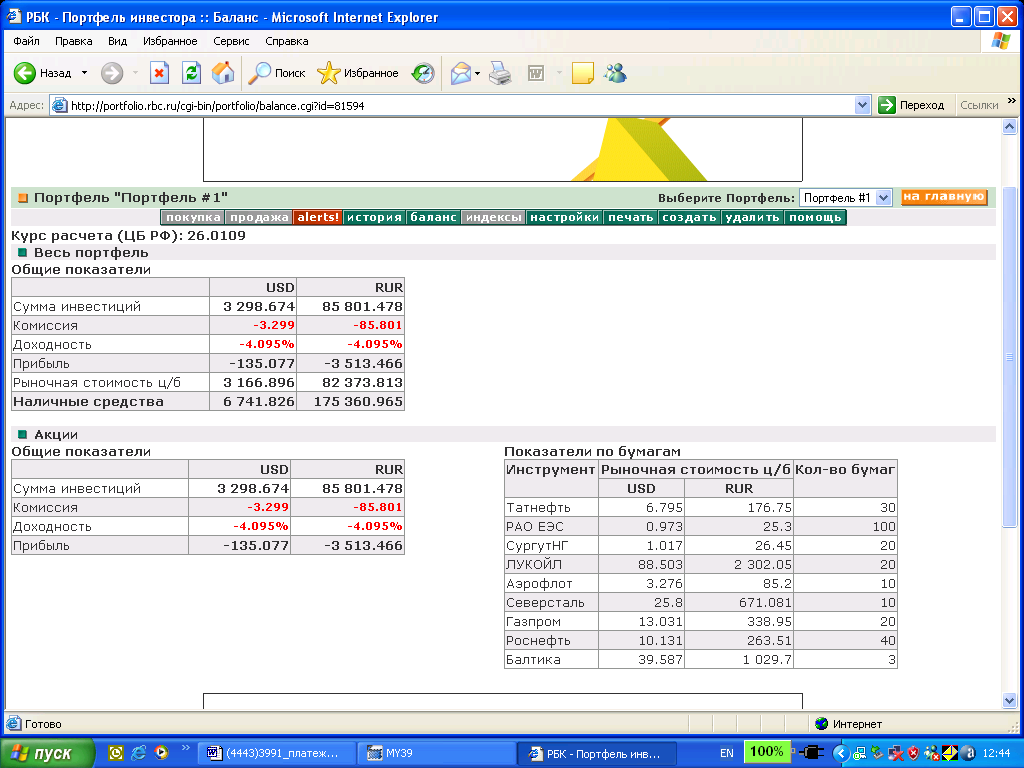
Task: Click the power plug tray icon
Action: [811, 753]
